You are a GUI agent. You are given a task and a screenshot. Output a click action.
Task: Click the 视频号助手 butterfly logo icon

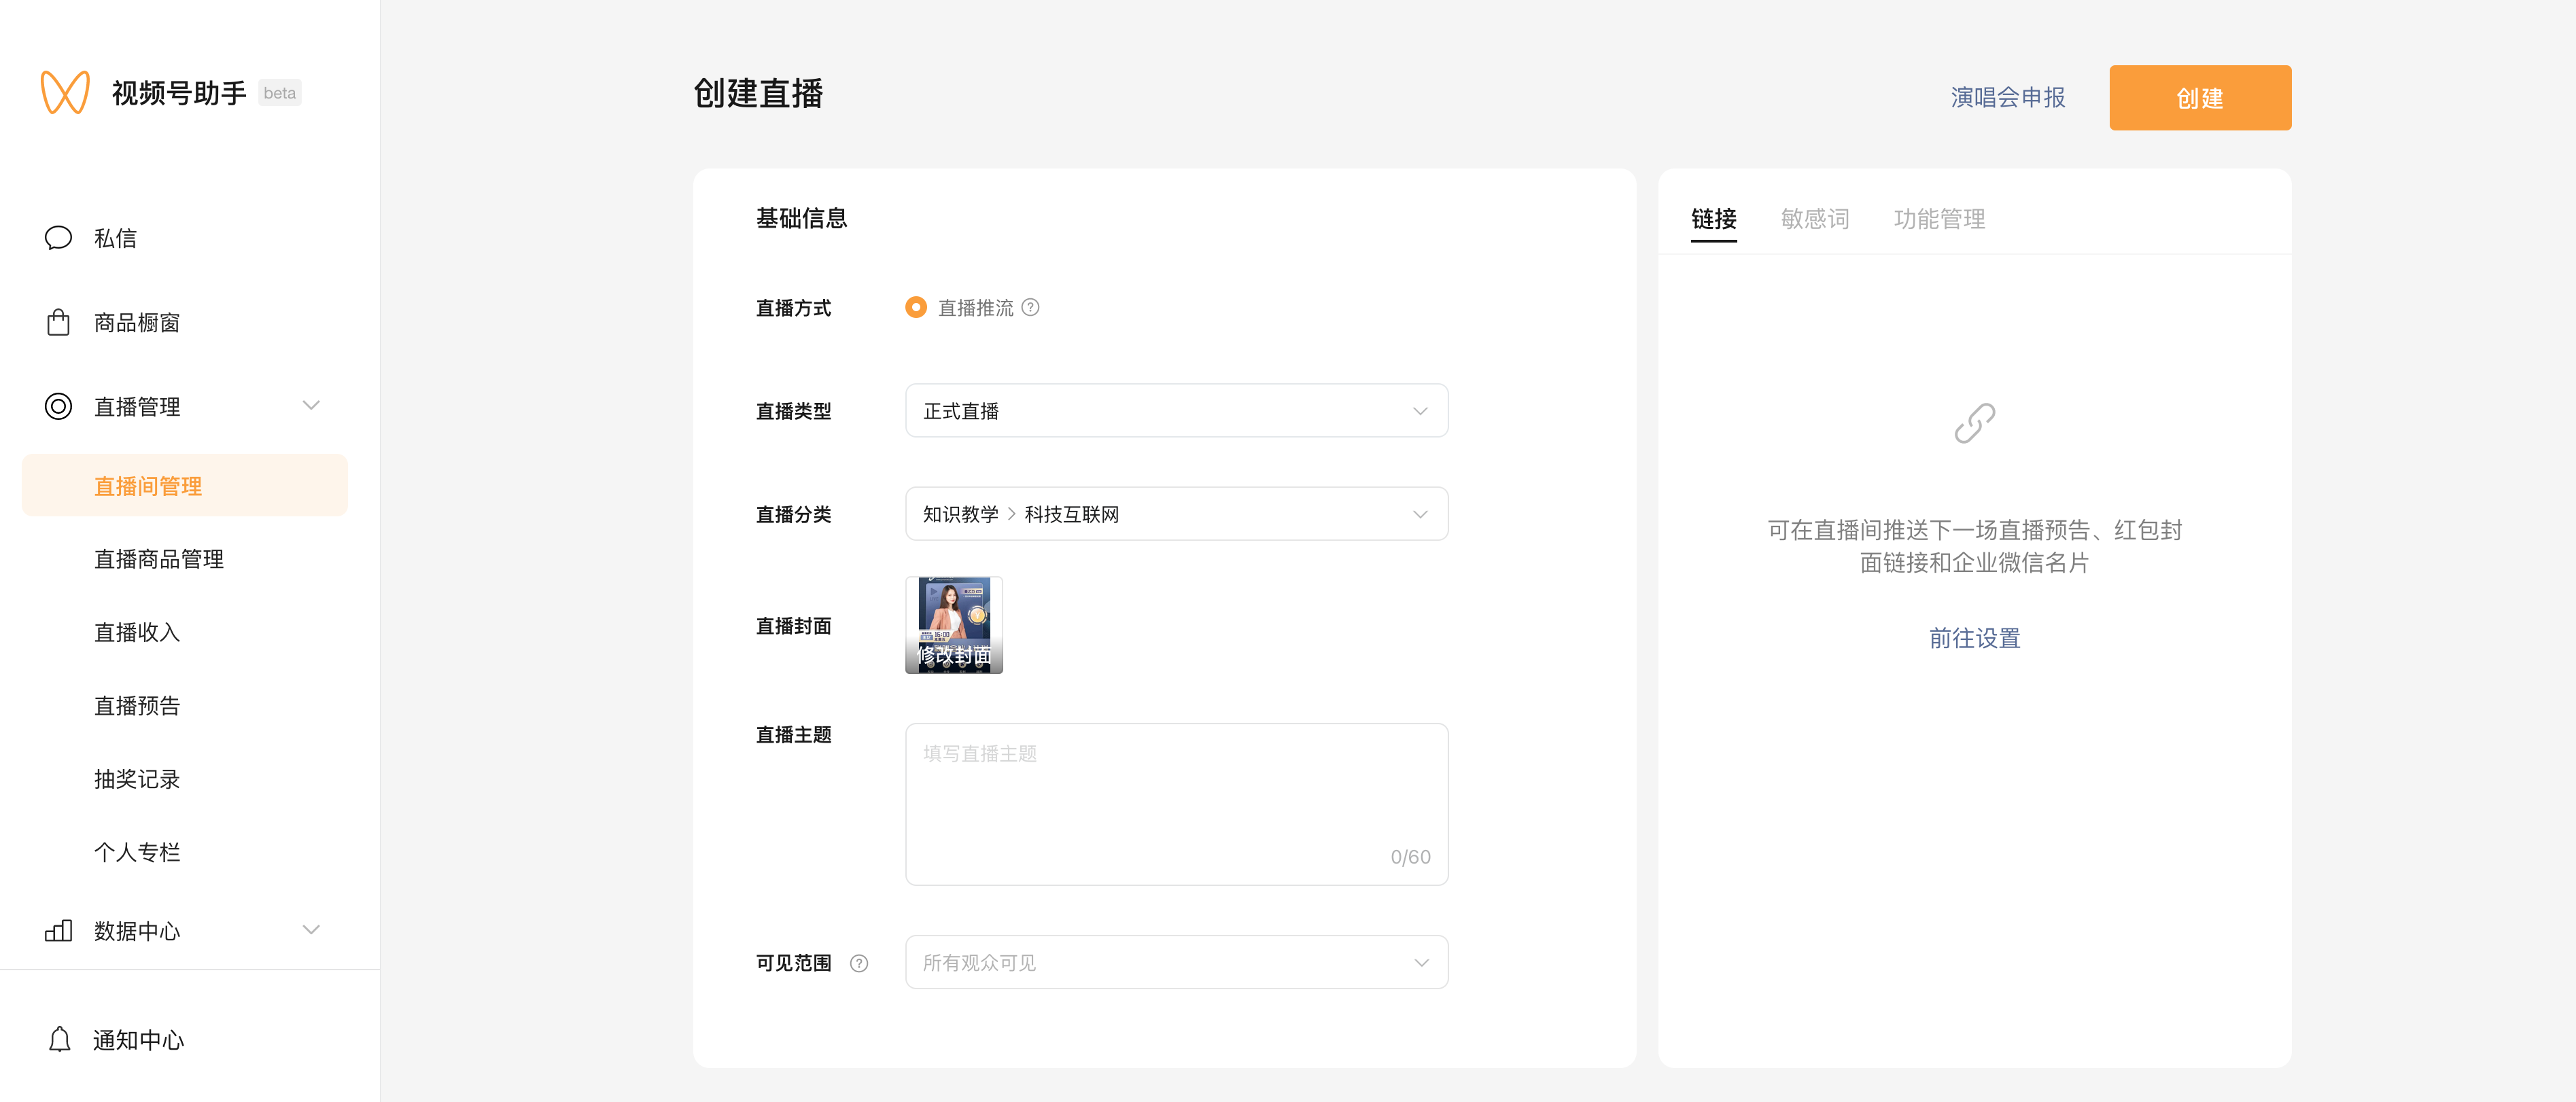click(x=65, y=92)
